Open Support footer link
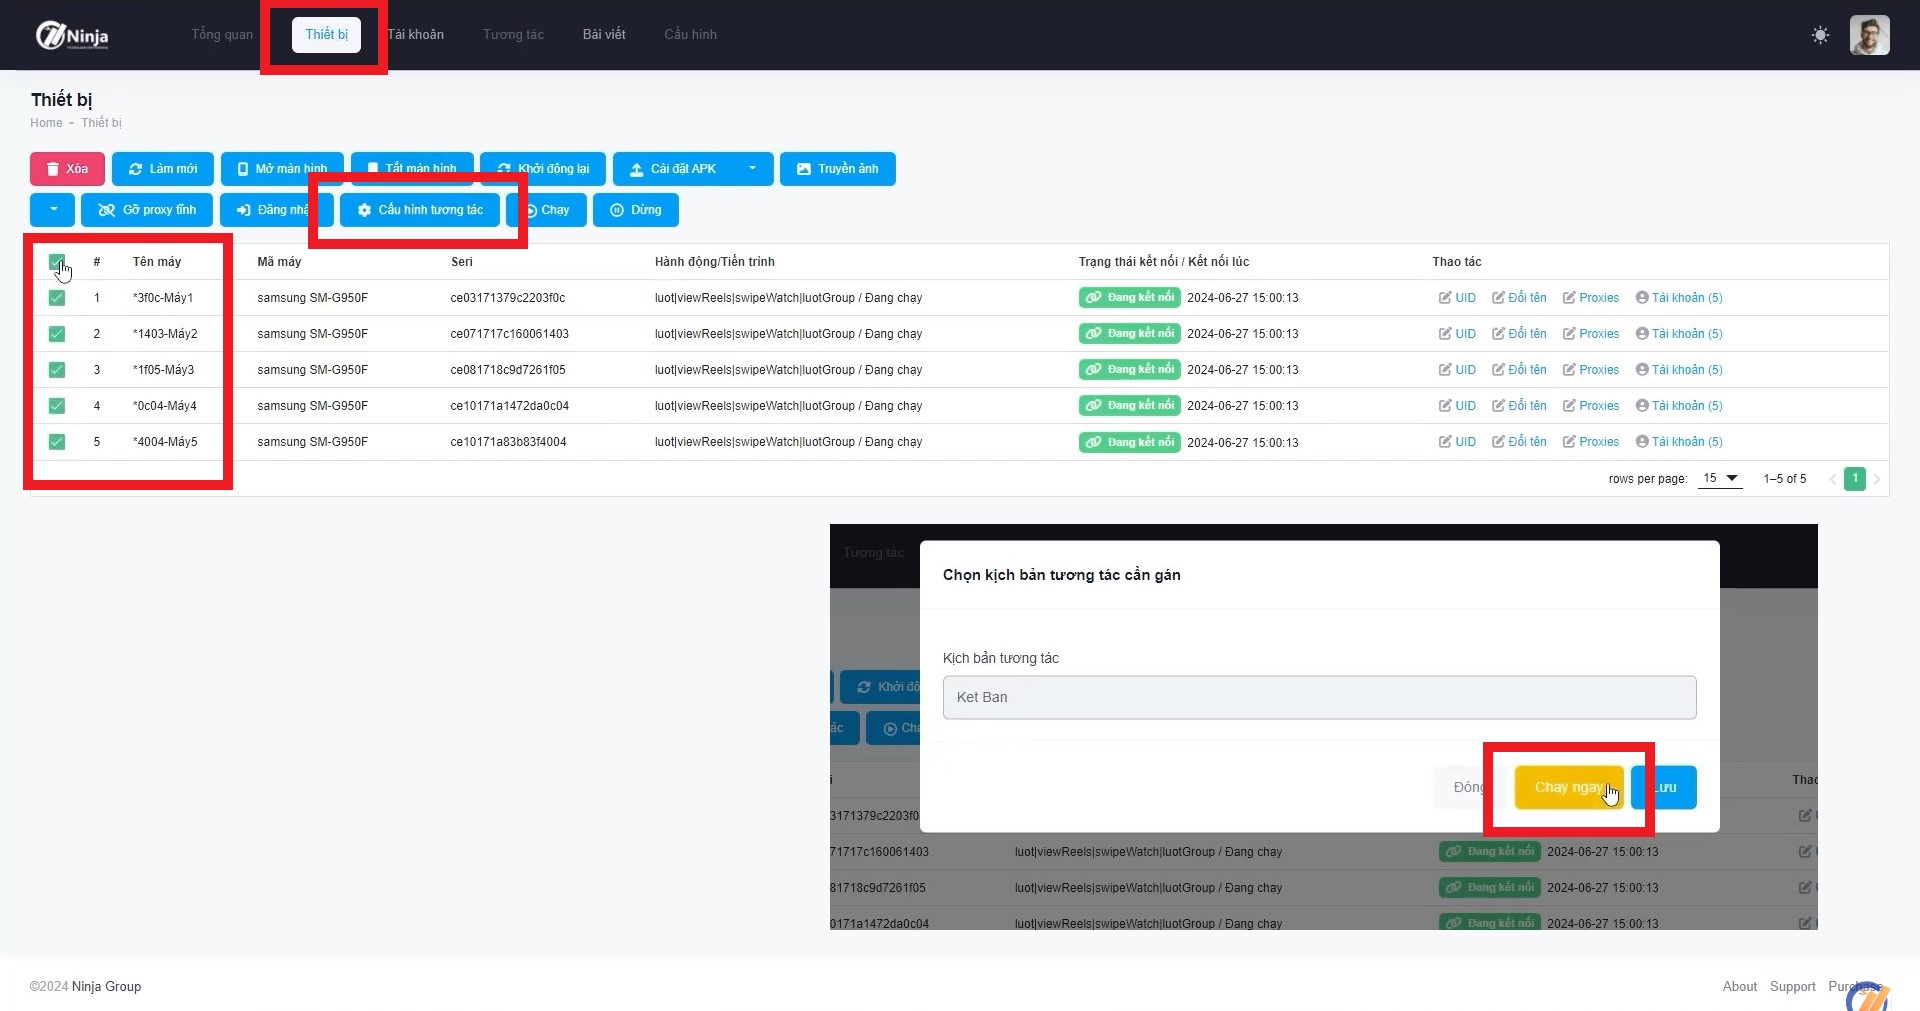 click(x=1792, y=986)
